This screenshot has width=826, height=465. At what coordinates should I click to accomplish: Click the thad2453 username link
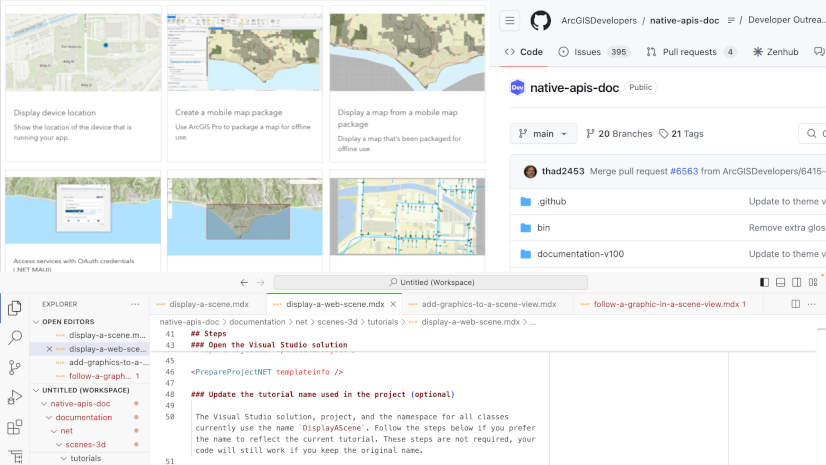click(x=563, y=171)
